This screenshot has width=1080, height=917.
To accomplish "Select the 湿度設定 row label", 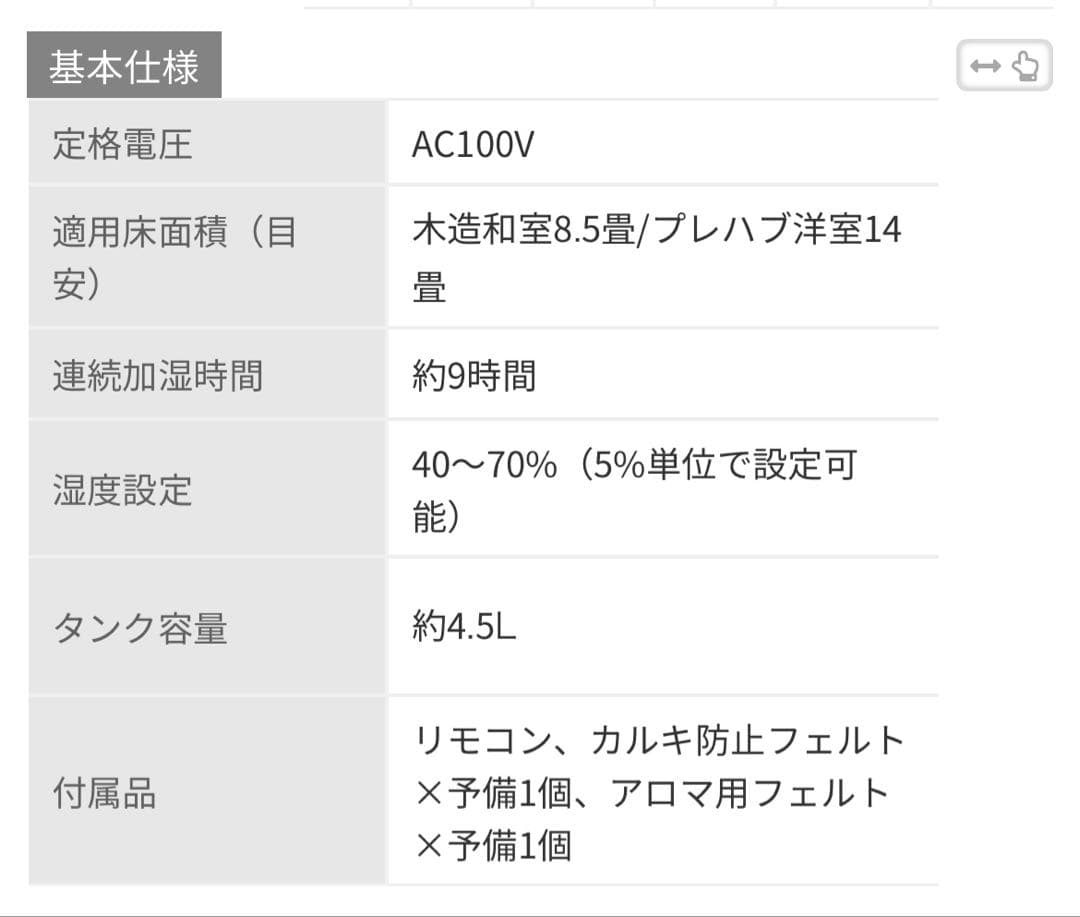I will (122, 490).
